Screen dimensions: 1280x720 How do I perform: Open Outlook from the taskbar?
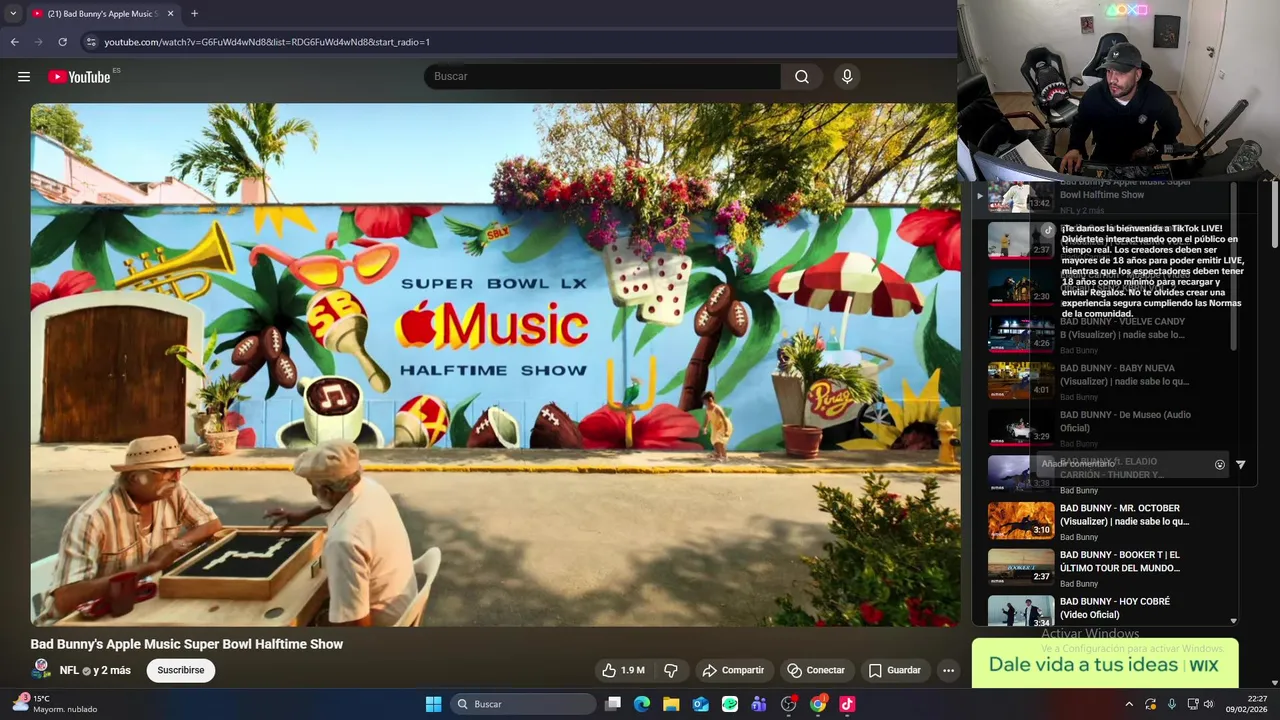(701, 704)
